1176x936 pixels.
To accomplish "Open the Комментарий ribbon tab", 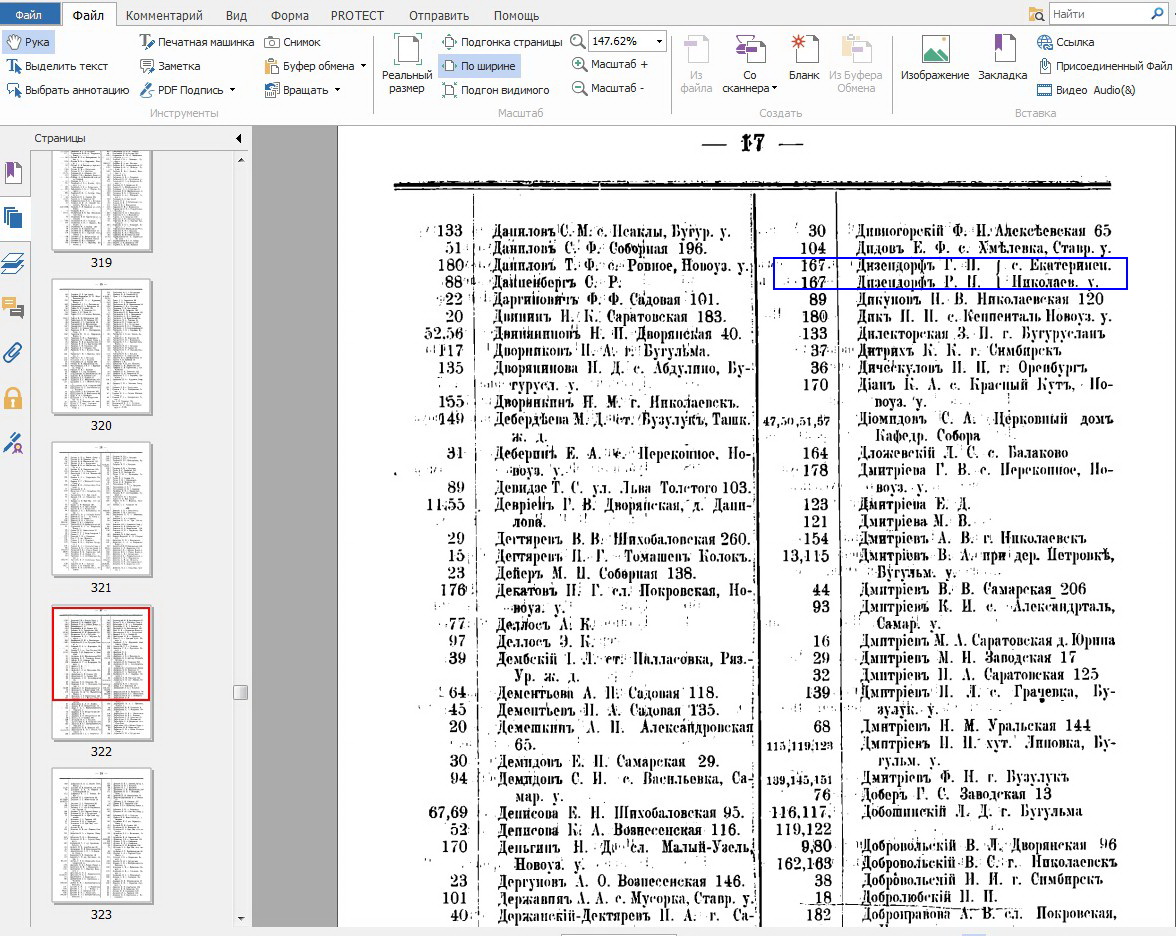I will tap(164, 15).
